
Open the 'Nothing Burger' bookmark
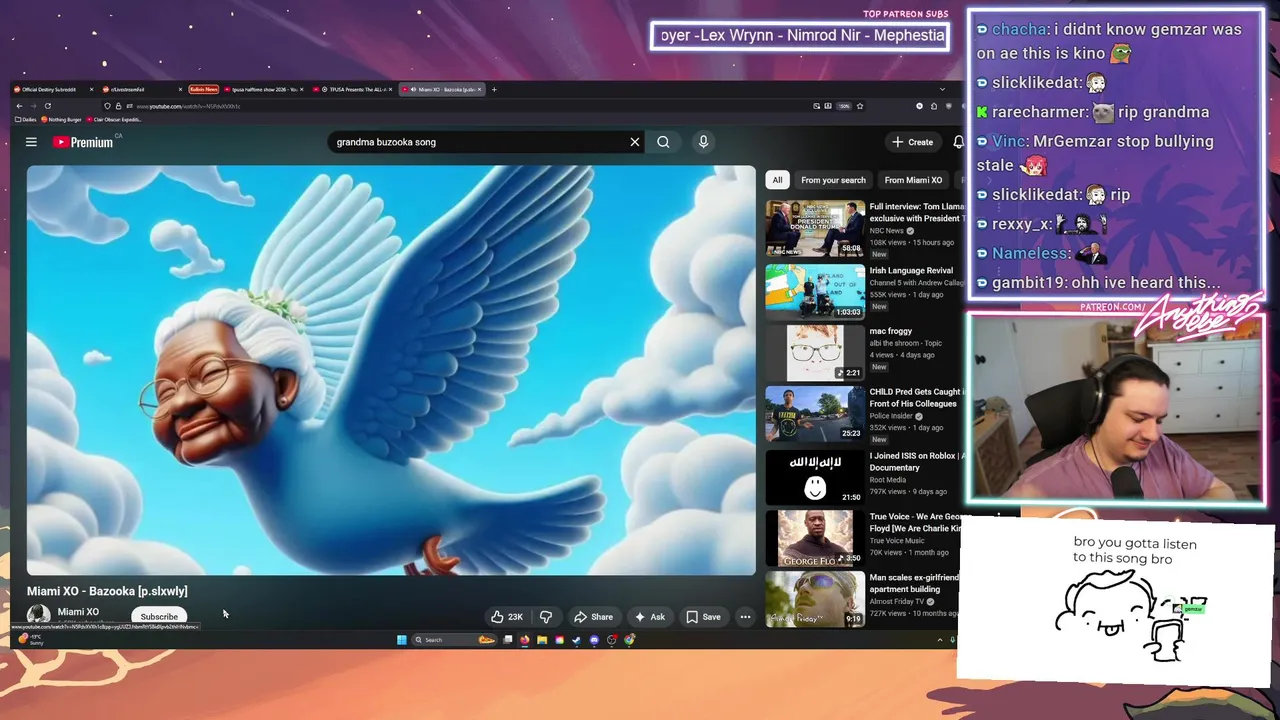click(61, 120)
